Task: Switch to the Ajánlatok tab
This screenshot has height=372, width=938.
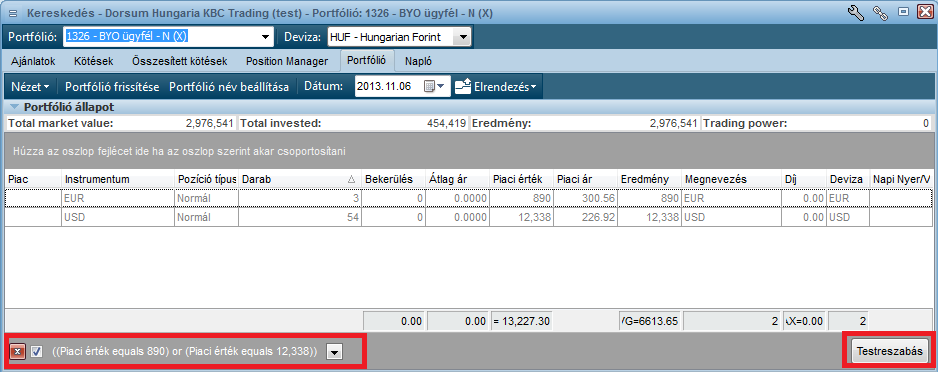Action: pos(34,61)
